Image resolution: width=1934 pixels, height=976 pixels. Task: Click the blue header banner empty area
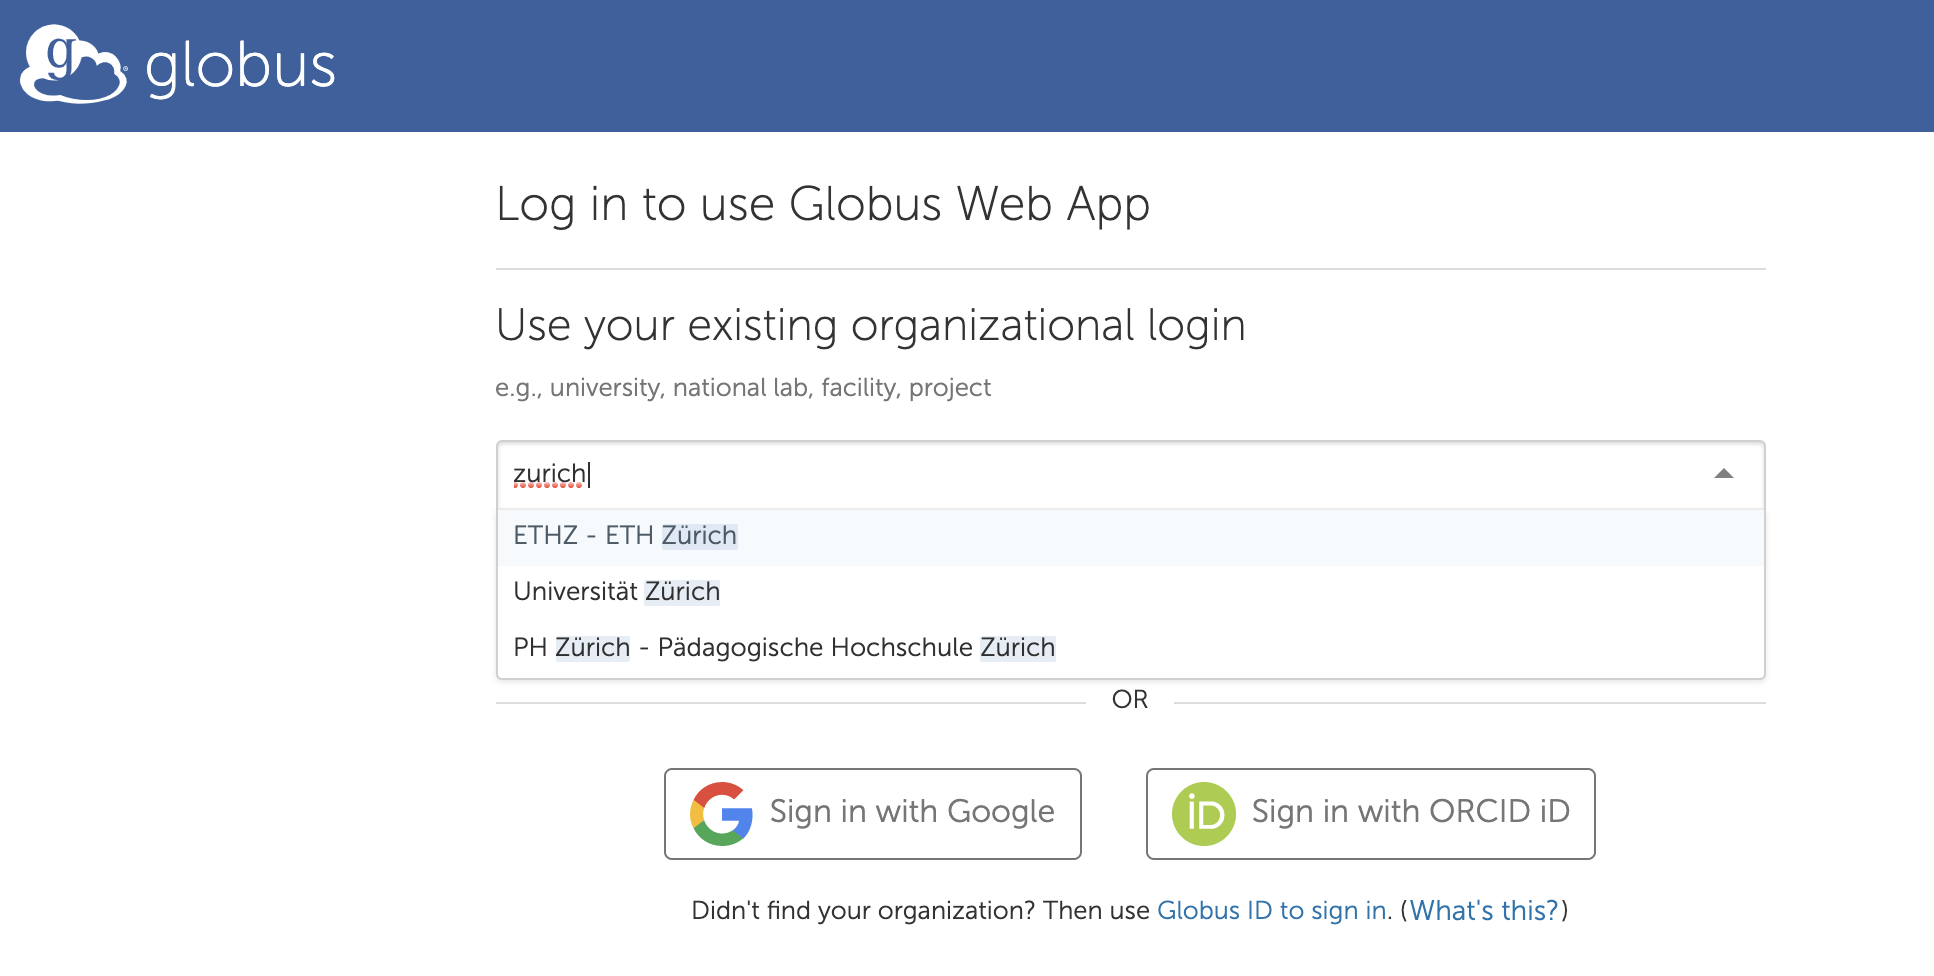click(x=1100, y=66)
